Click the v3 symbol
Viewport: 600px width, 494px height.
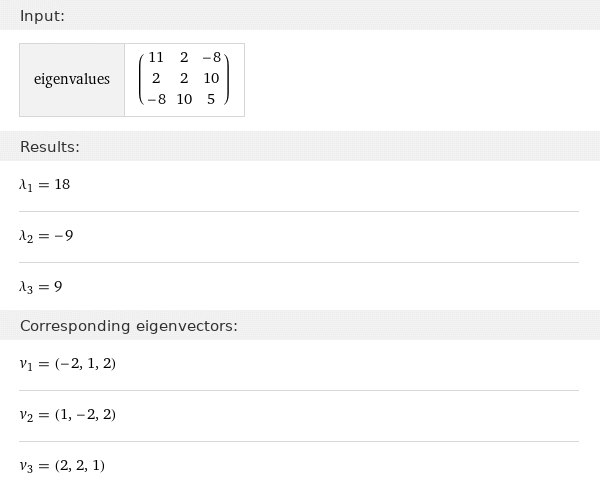pyautogui.click(x=26, y=466)
